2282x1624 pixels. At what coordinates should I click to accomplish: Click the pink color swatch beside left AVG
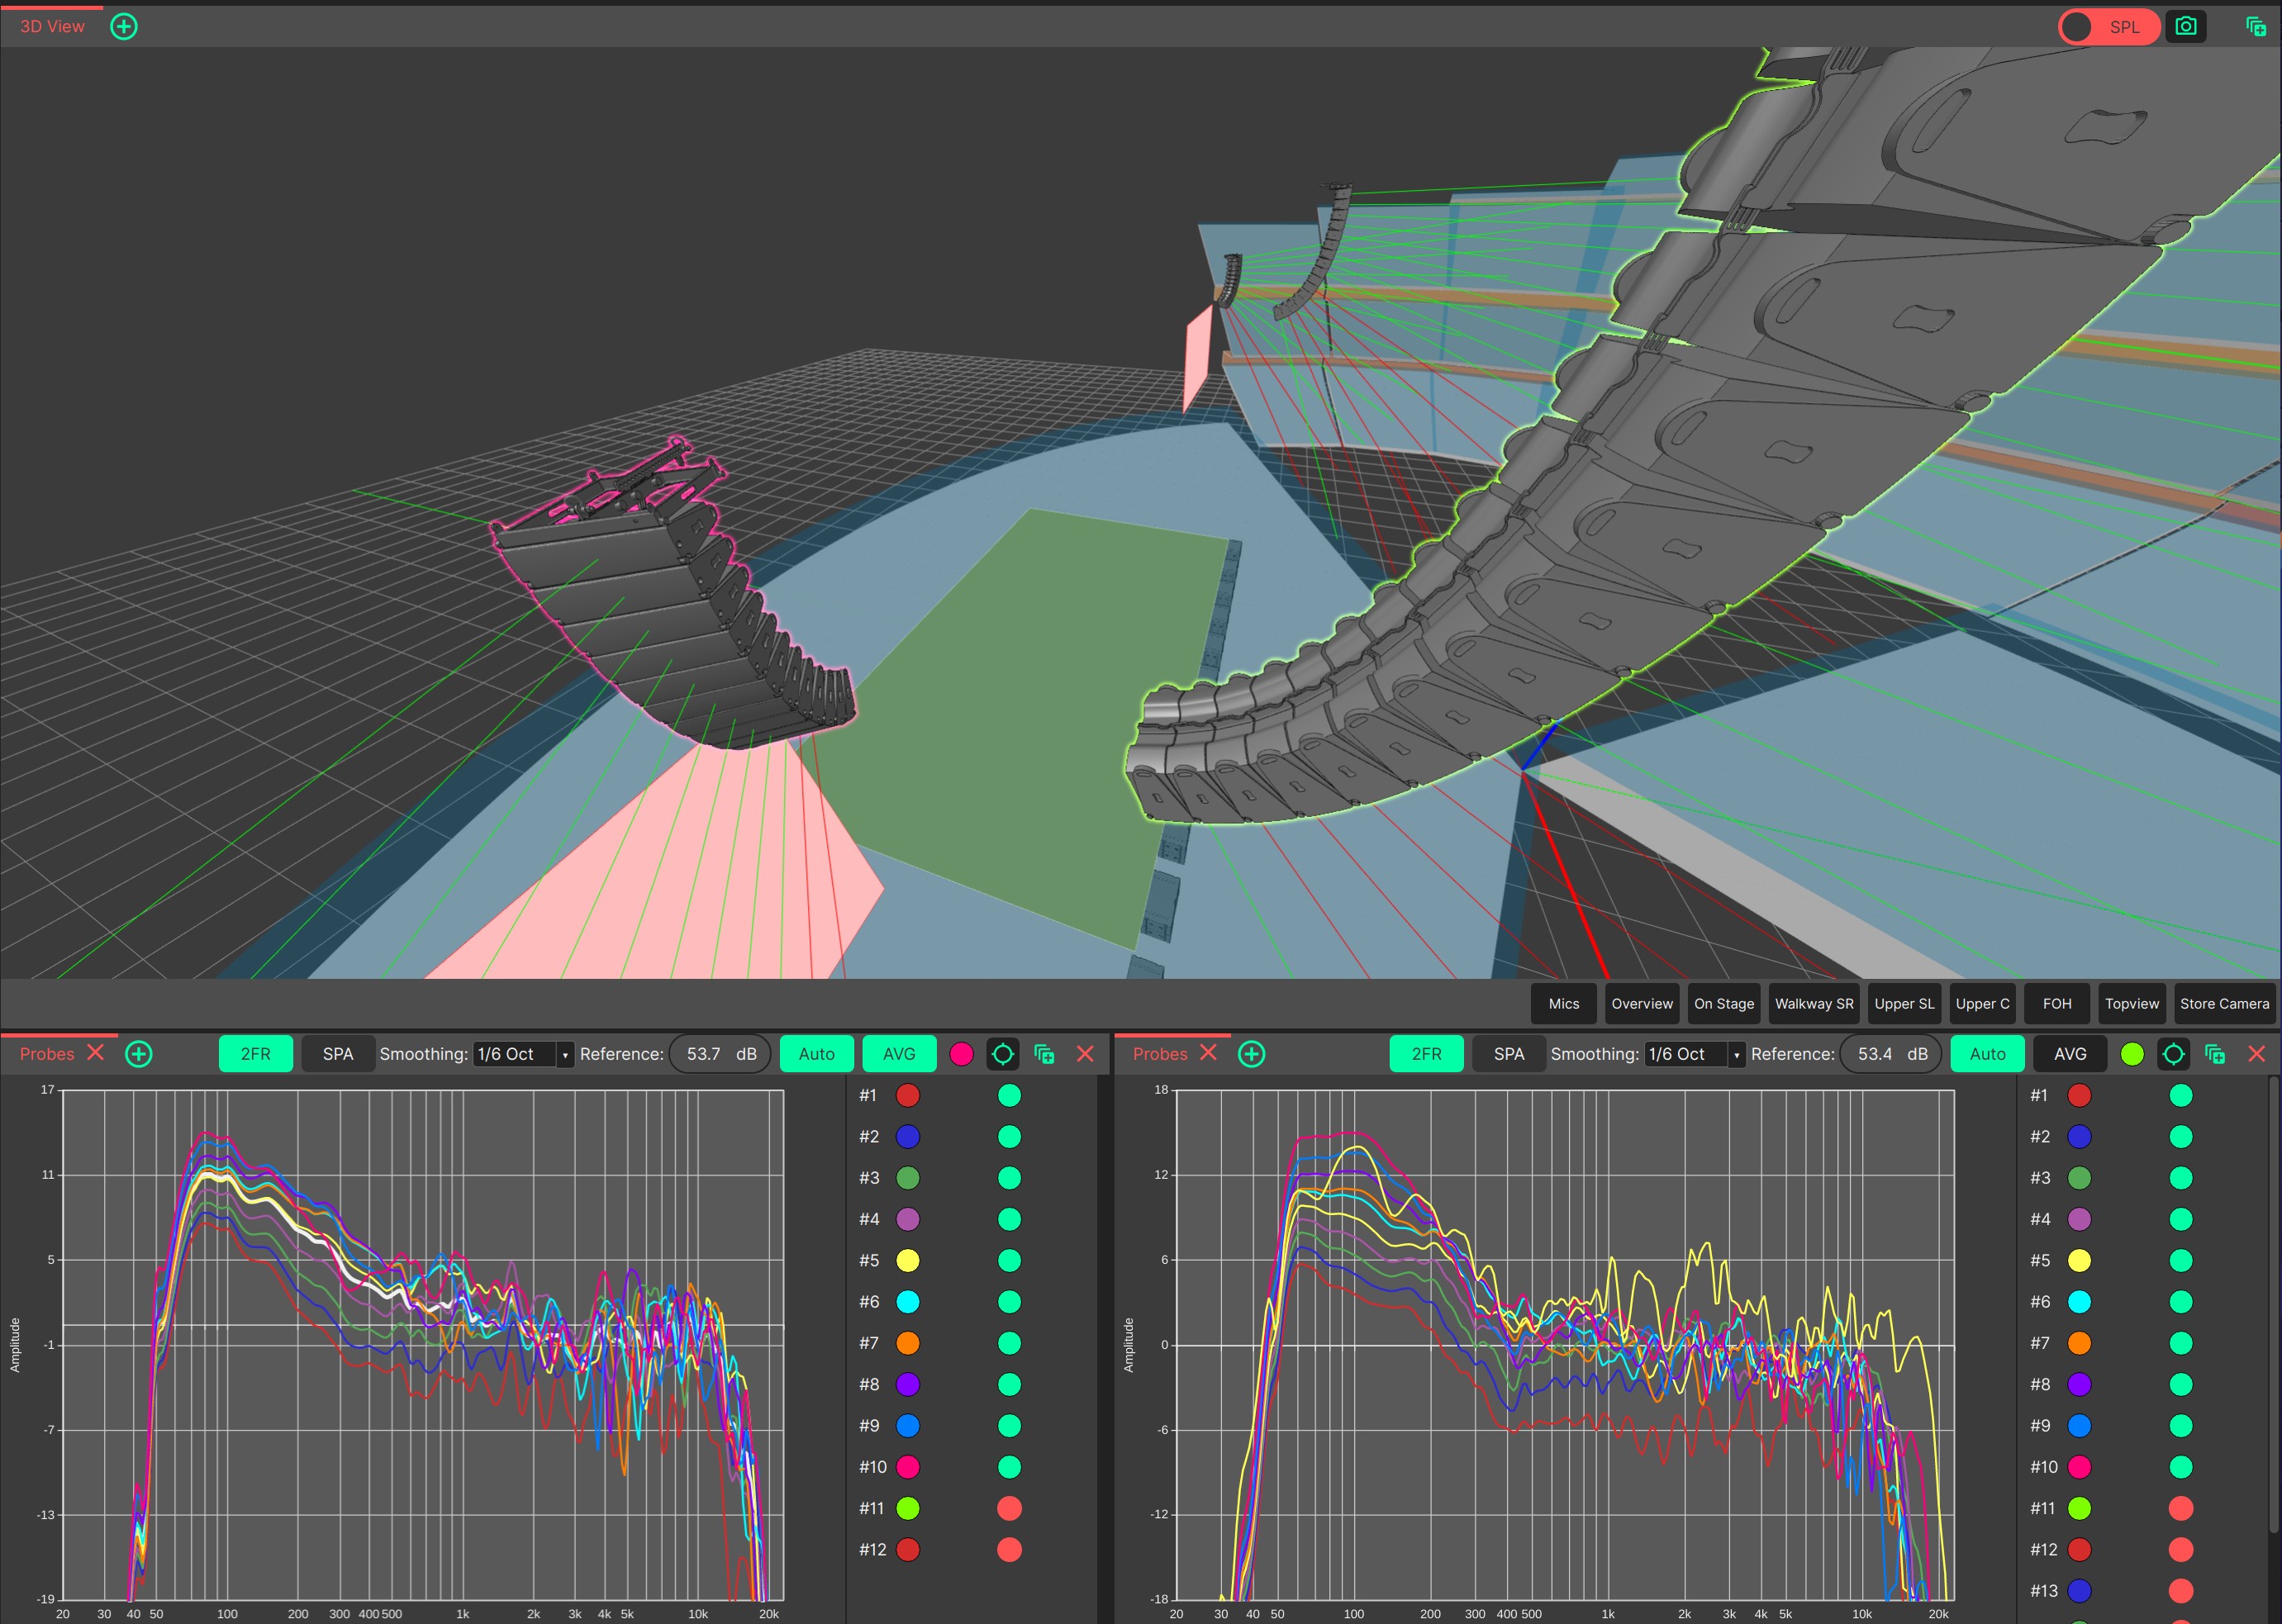(x=961, y=1054)
